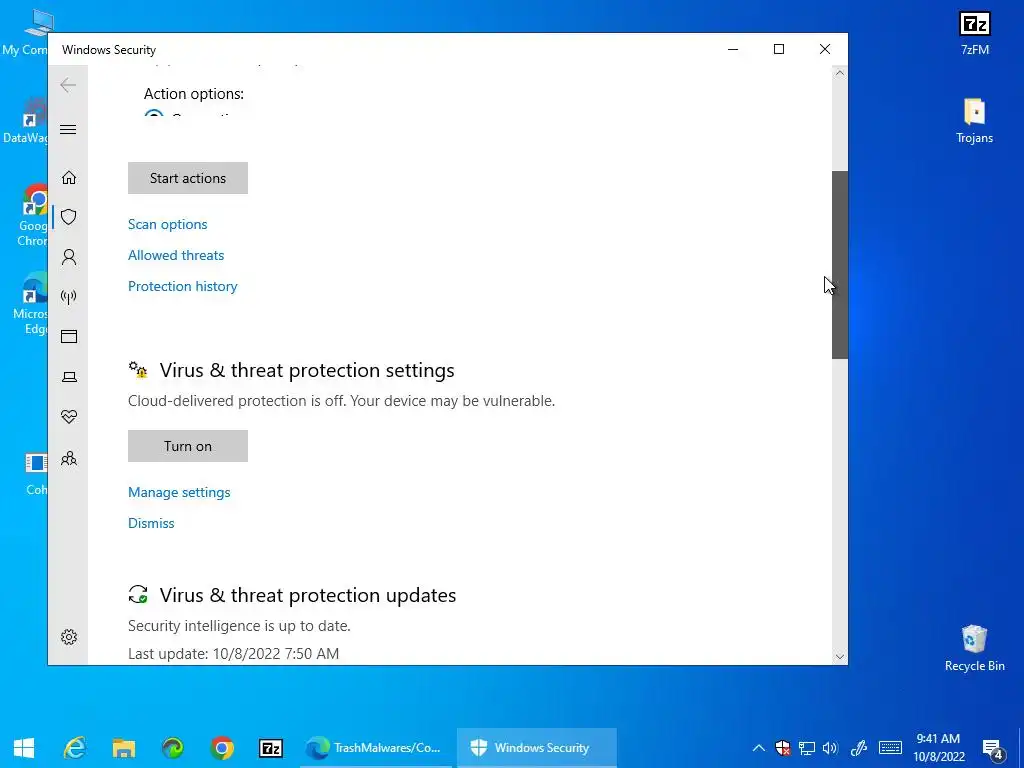Screen dimensions: 1024x768
Task: Select Windows Security taskbar button
Action: (x=536, y=748)
